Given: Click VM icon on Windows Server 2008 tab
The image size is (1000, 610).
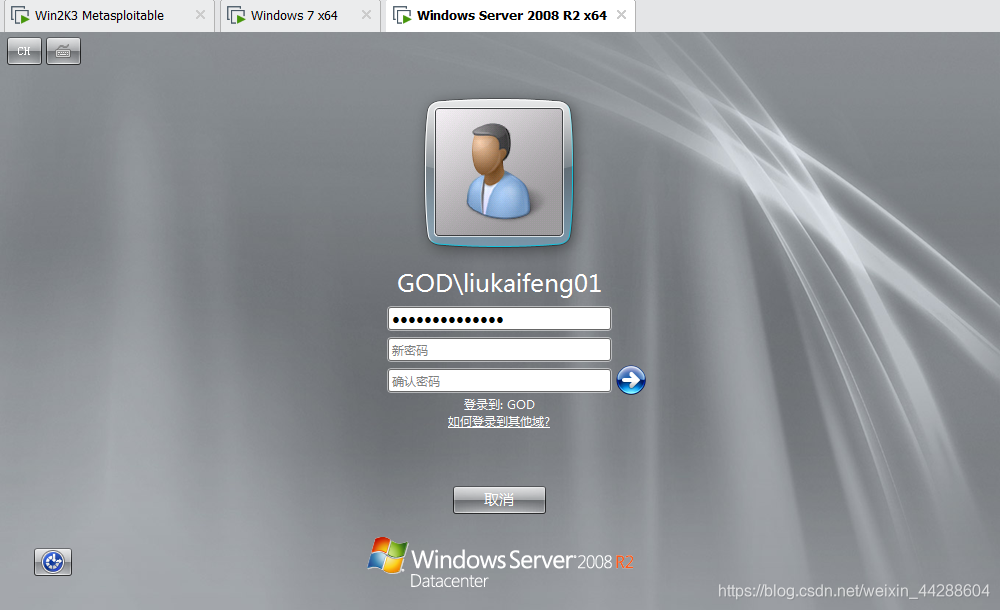Looking at the screenshot, I should point(402,15).
